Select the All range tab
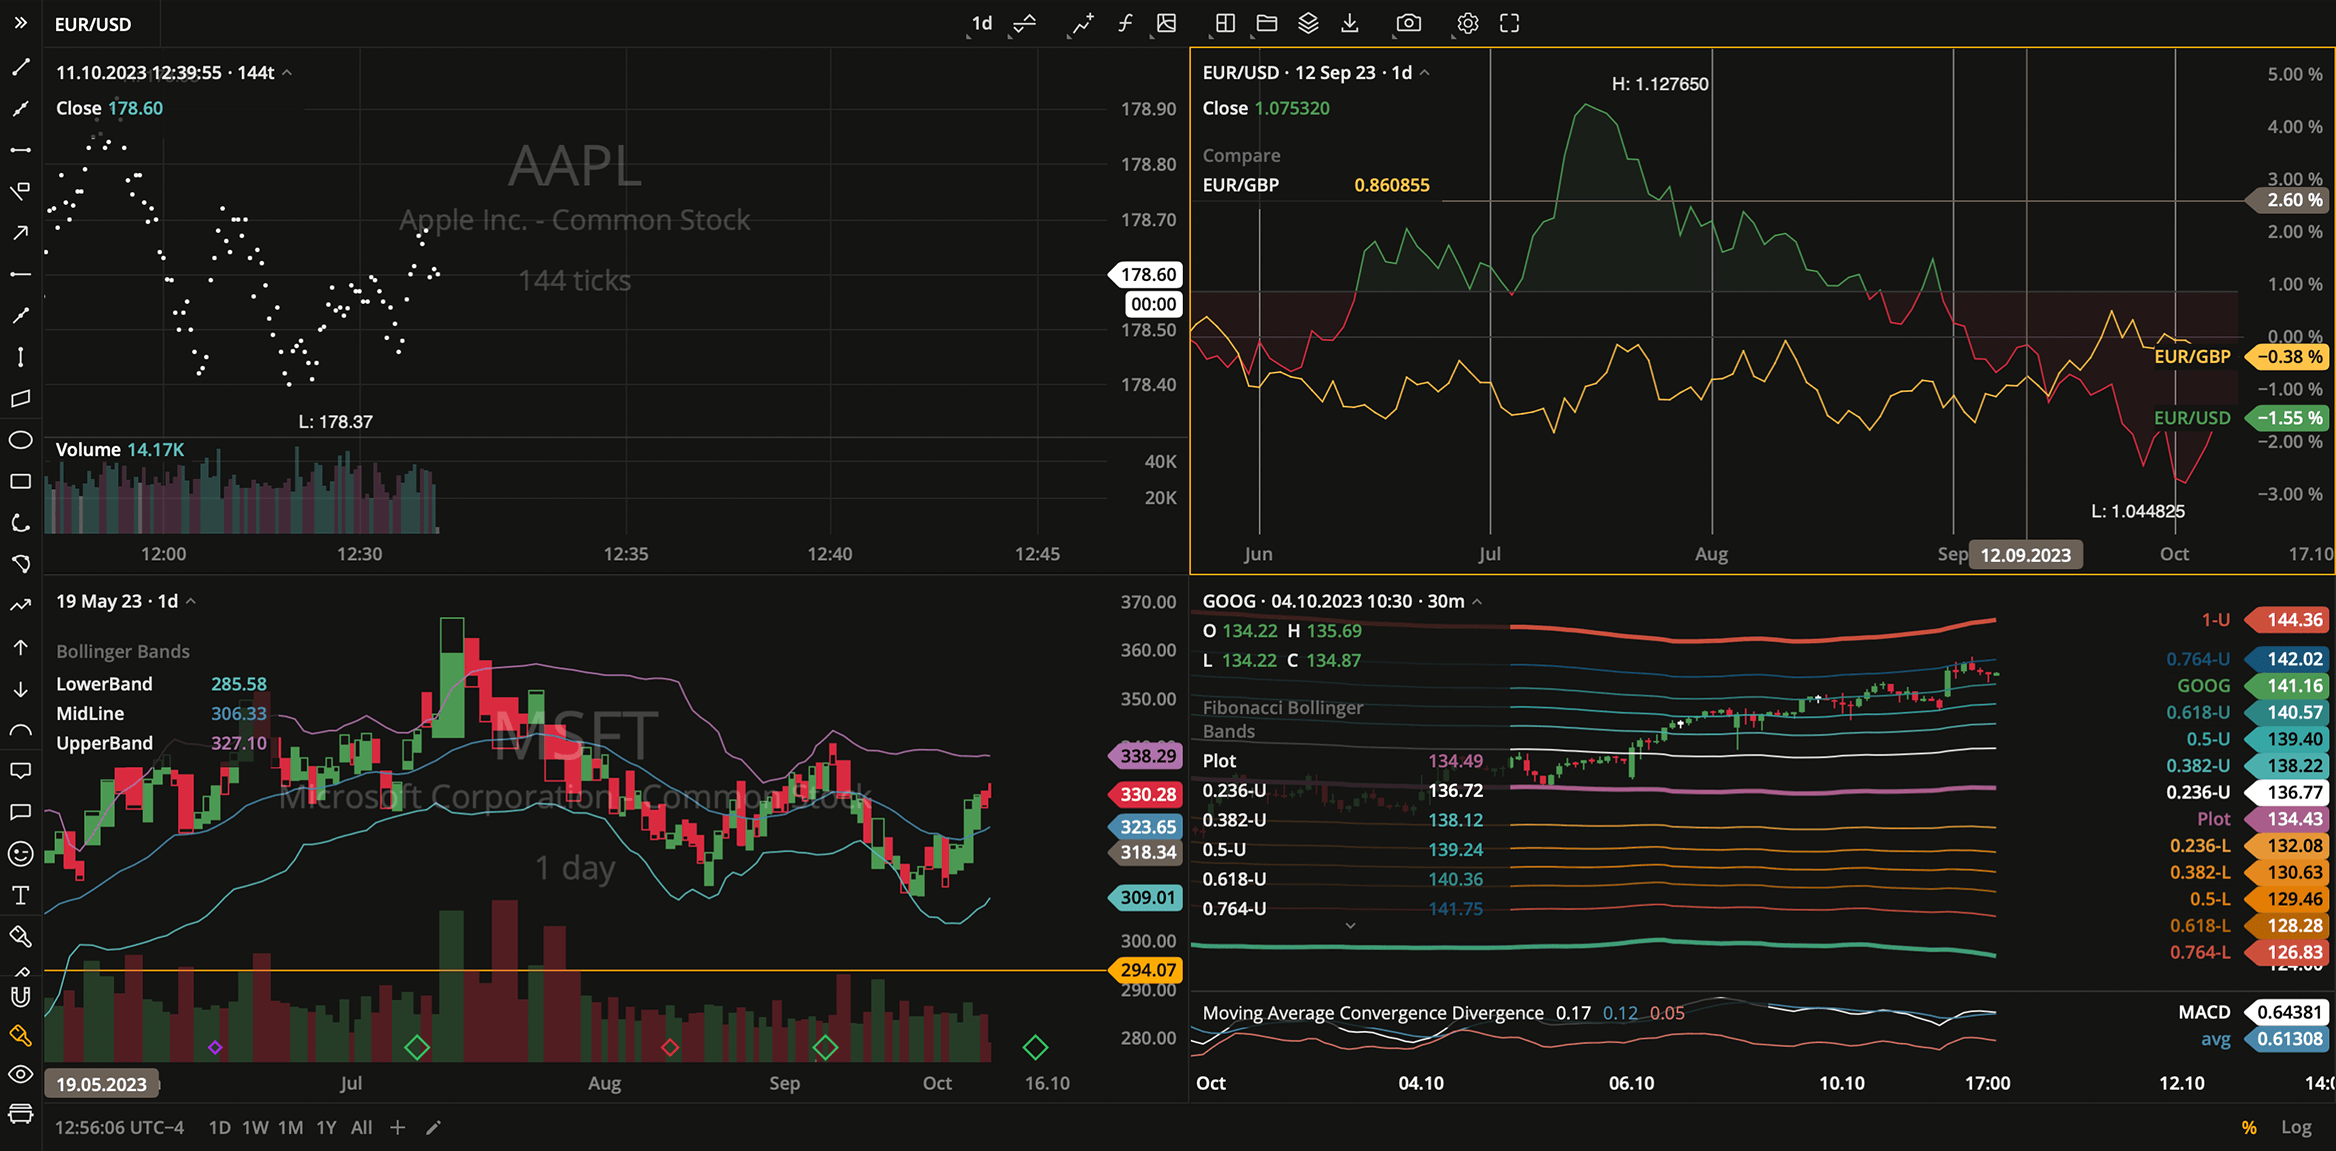2336x1151 pixels. (x=362, y=1128)
